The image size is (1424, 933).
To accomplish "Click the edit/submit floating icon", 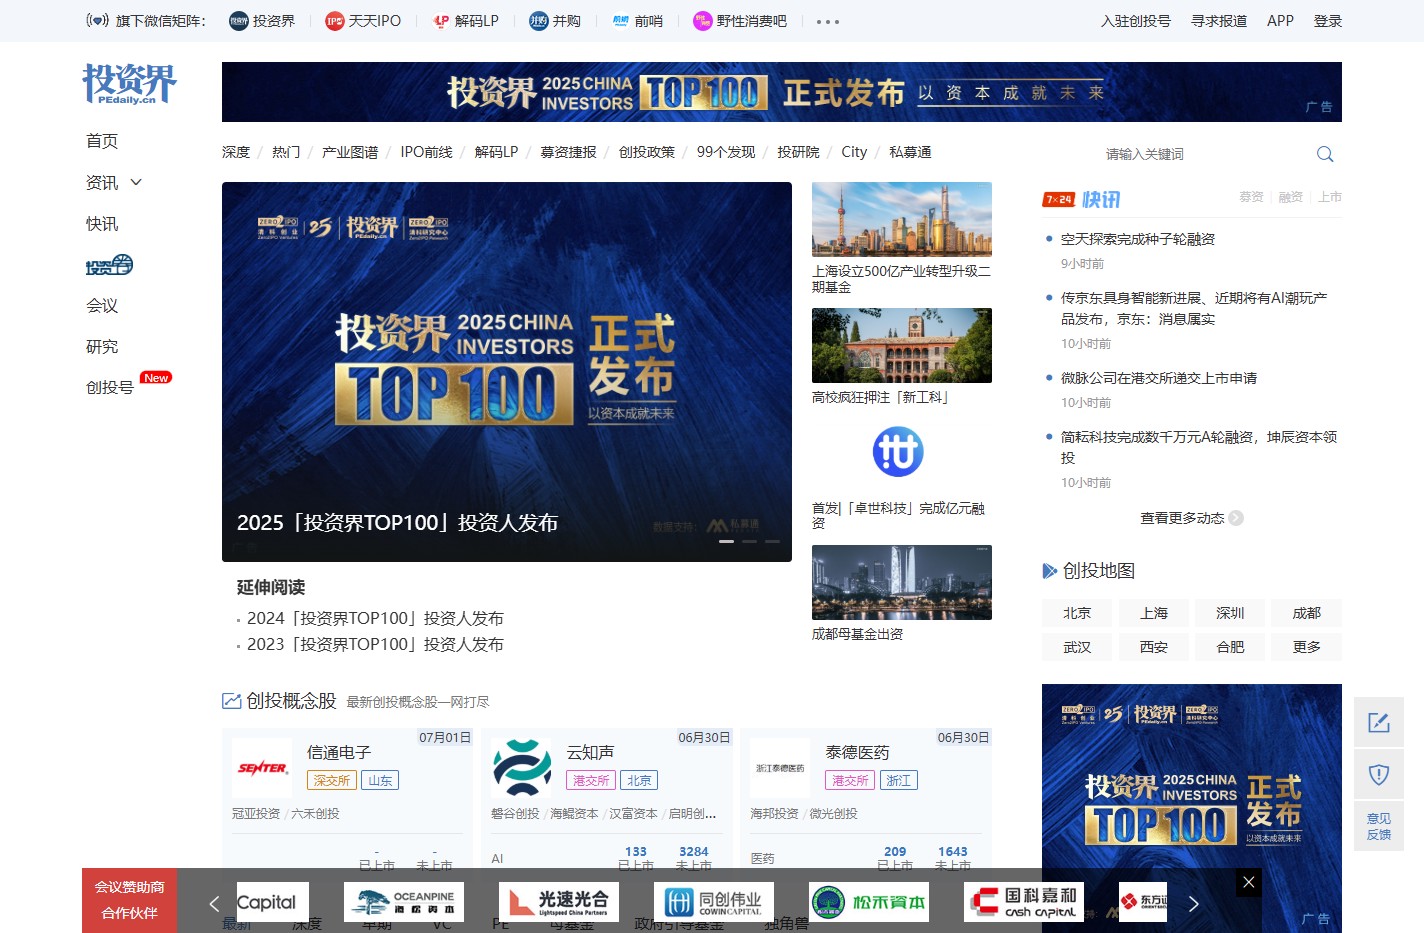I will [1379, 722].
